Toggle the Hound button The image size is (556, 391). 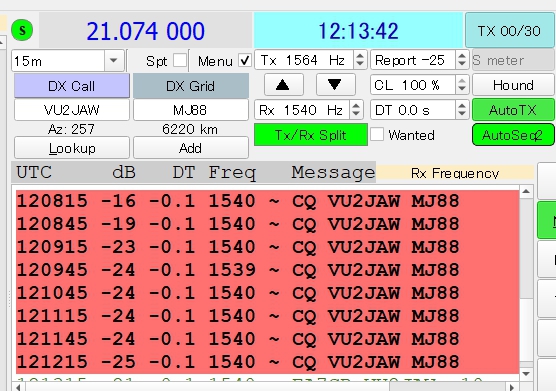pyautogui.click(x=513, y=85)
